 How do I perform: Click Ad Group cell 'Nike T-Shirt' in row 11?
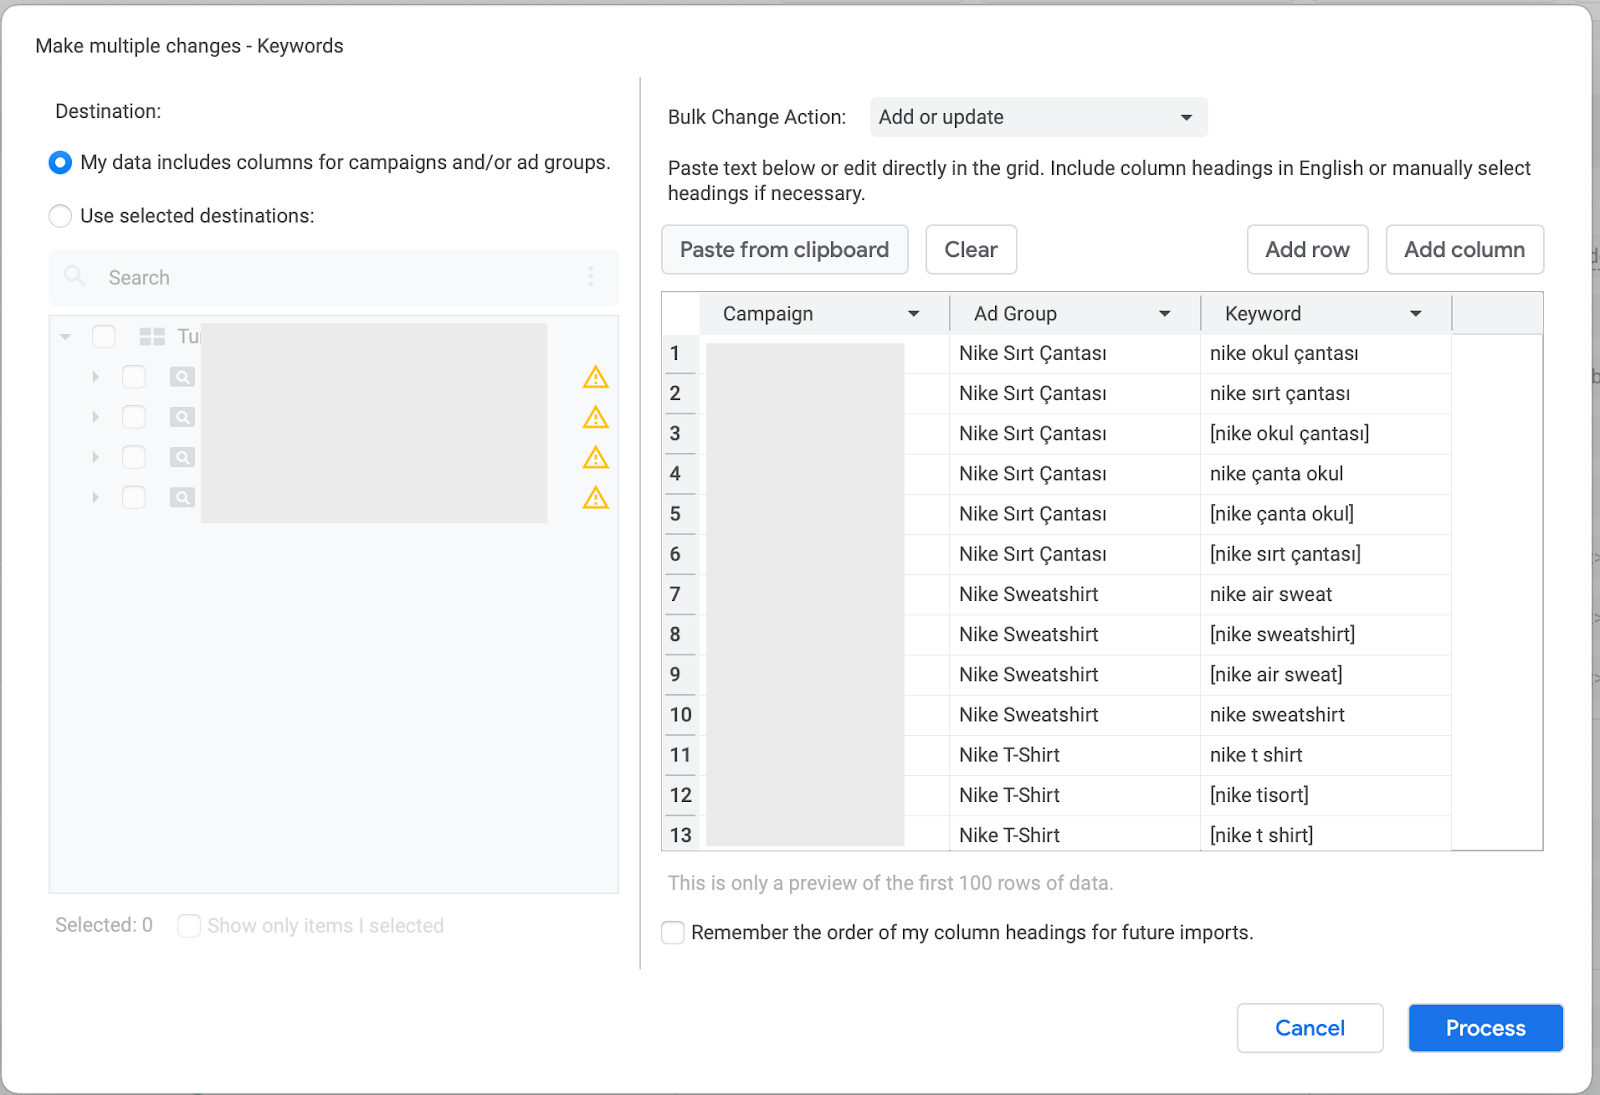click(1075, 755)
